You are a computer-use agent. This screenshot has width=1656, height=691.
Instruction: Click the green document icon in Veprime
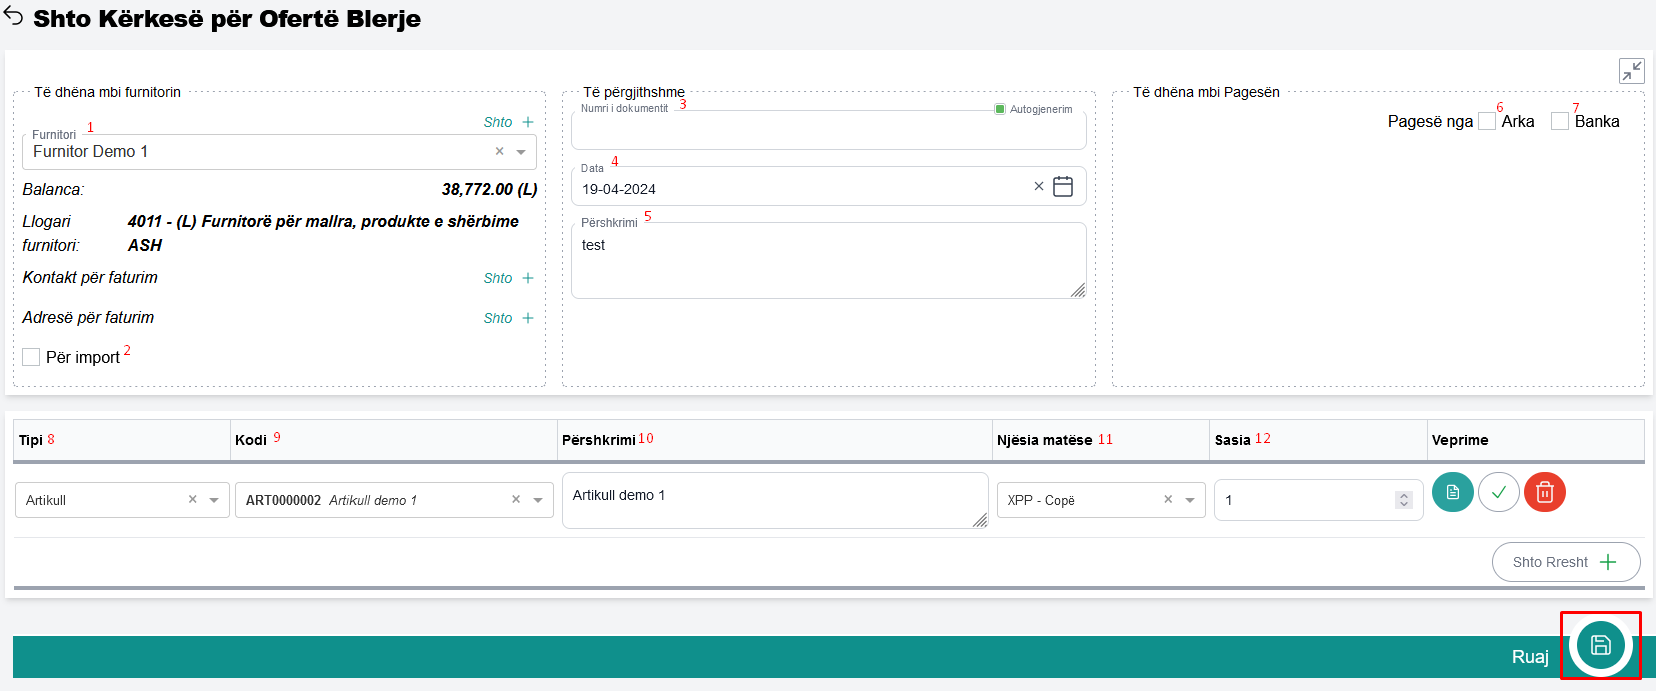(1452, 492)
